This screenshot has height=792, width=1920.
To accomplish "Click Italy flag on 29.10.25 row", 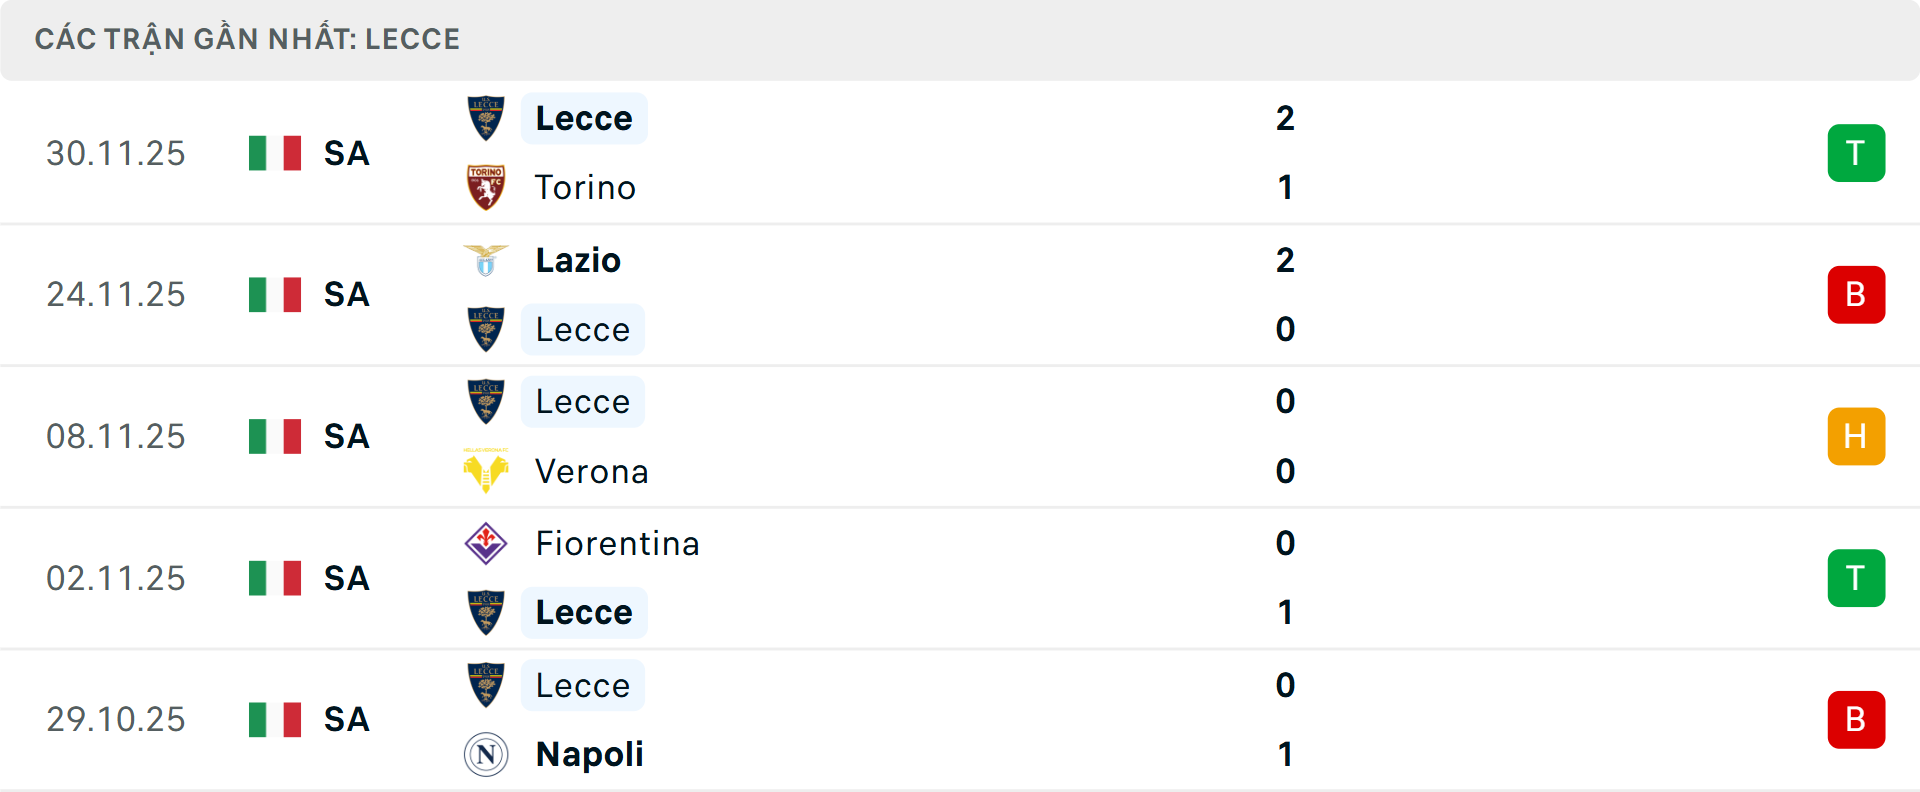I will (275, 720).
